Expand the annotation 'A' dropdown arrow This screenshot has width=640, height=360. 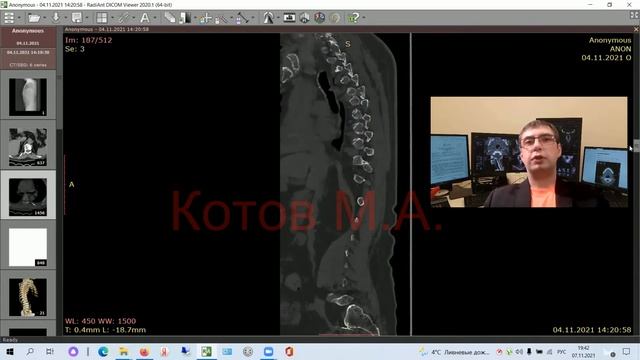click(154, 18)
